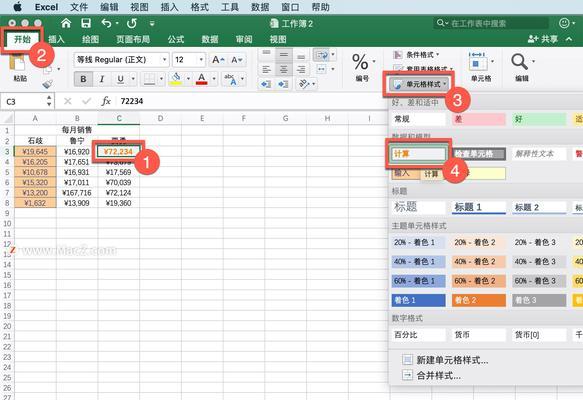Apply the Percent (百分比) number style
Screen dimensions: 583x400
[x=419, y=335]
